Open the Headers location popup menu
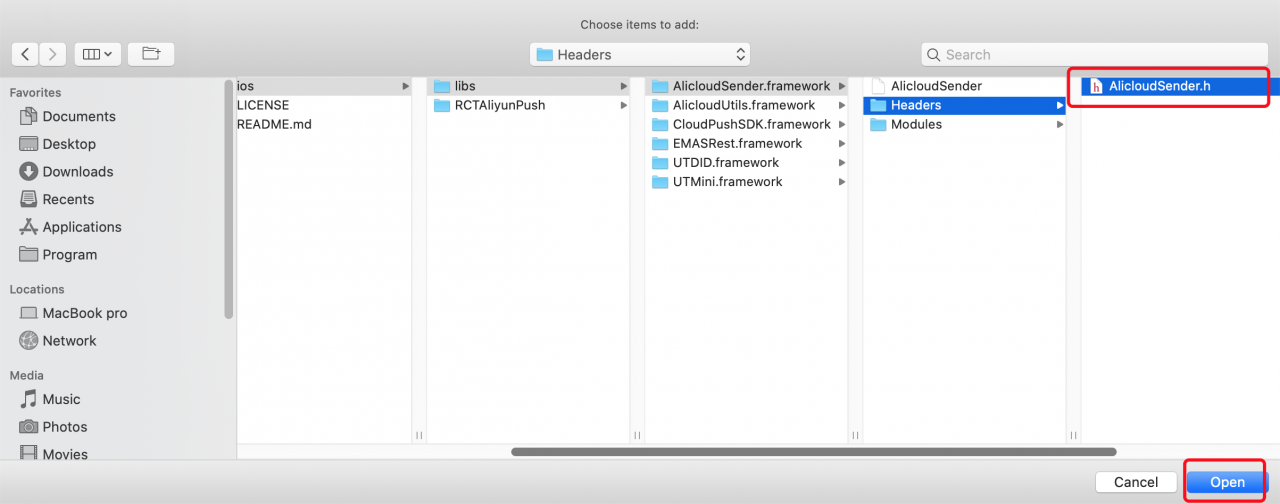Viewport: 1280px width, 504px height. (x=640, y=54)
